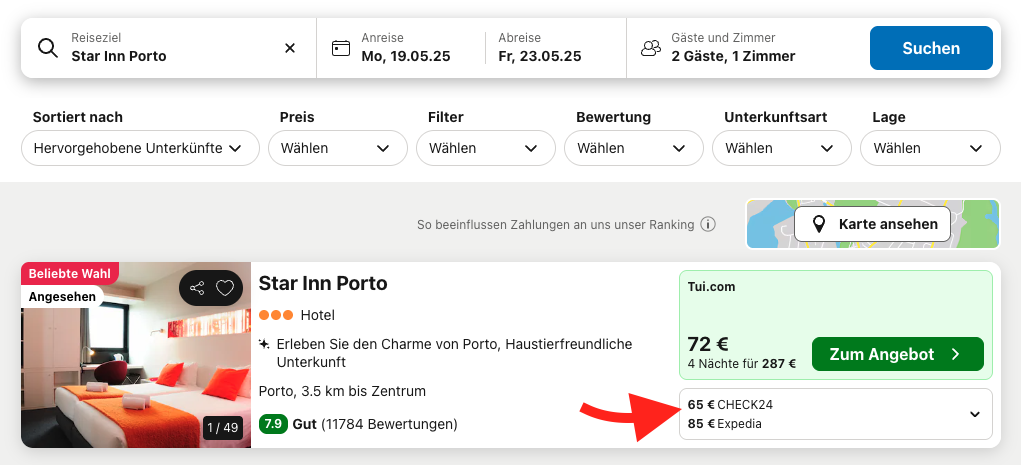This screenshot has width=1021, height=465.
Task: Expand more price offers with chevron
Action: point(975,414)
